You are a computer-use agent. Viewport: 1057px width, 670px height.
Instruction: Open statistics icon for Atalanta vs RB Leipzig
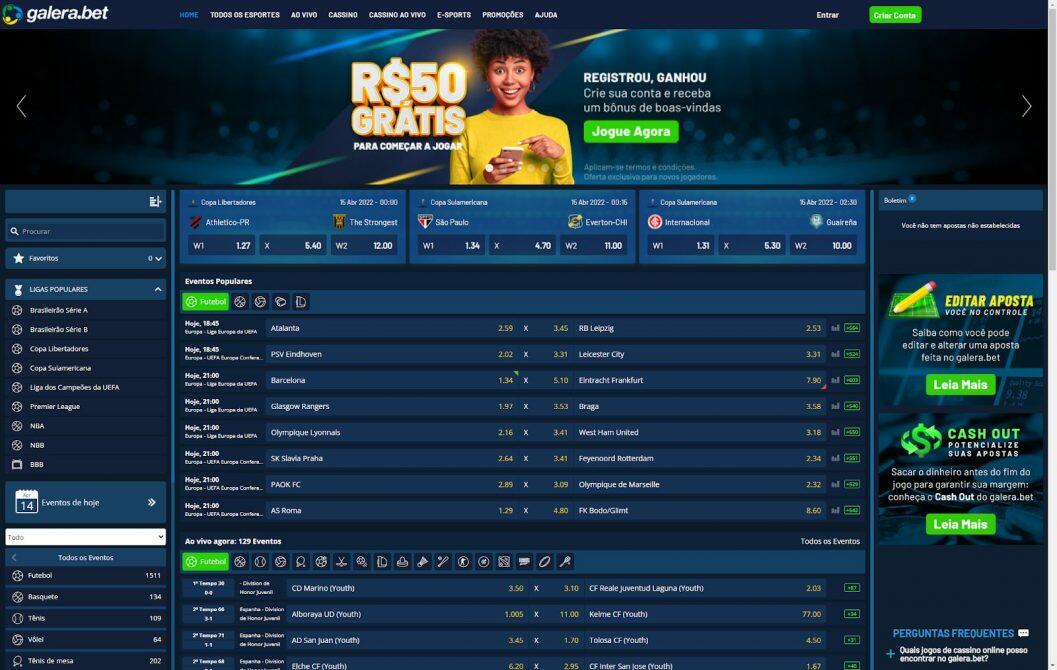click(835, 328)
